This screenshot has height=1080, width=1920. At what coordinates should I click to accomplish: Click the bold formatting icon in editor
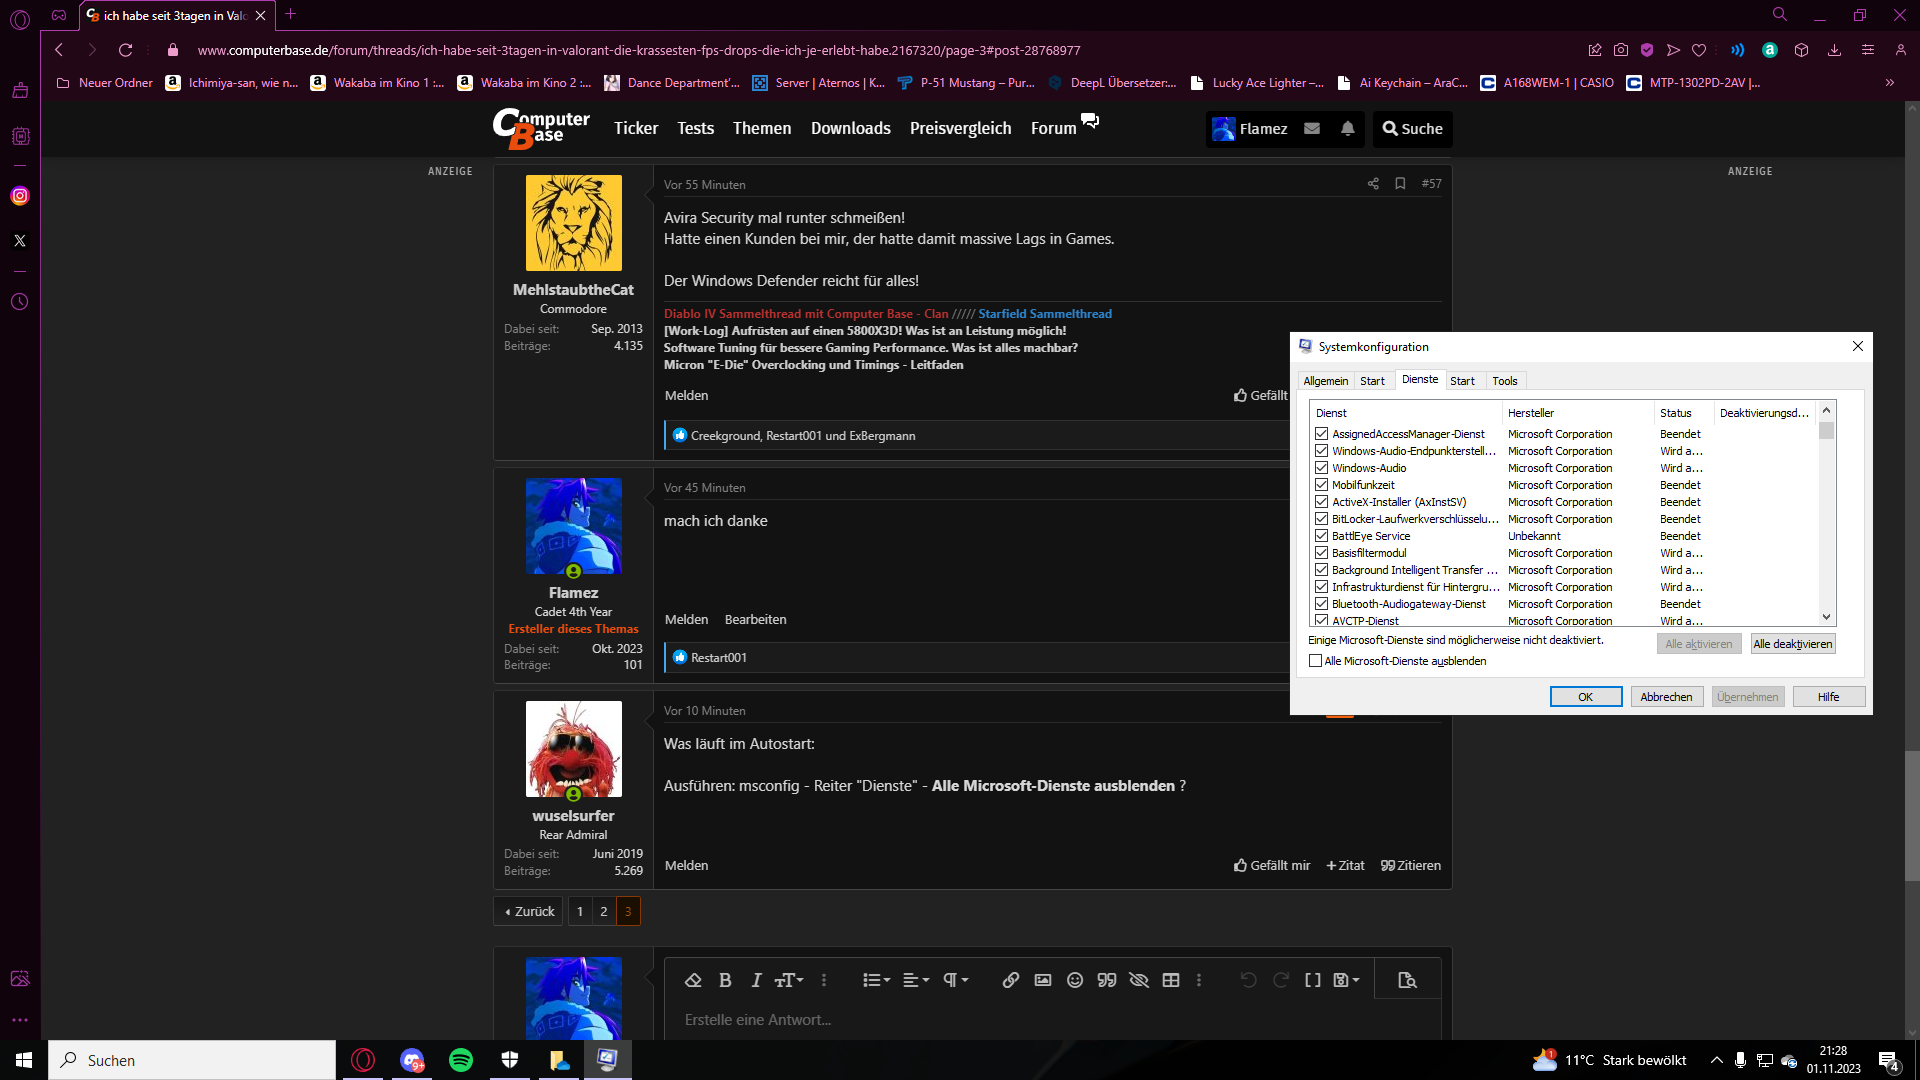click(725, 980)
